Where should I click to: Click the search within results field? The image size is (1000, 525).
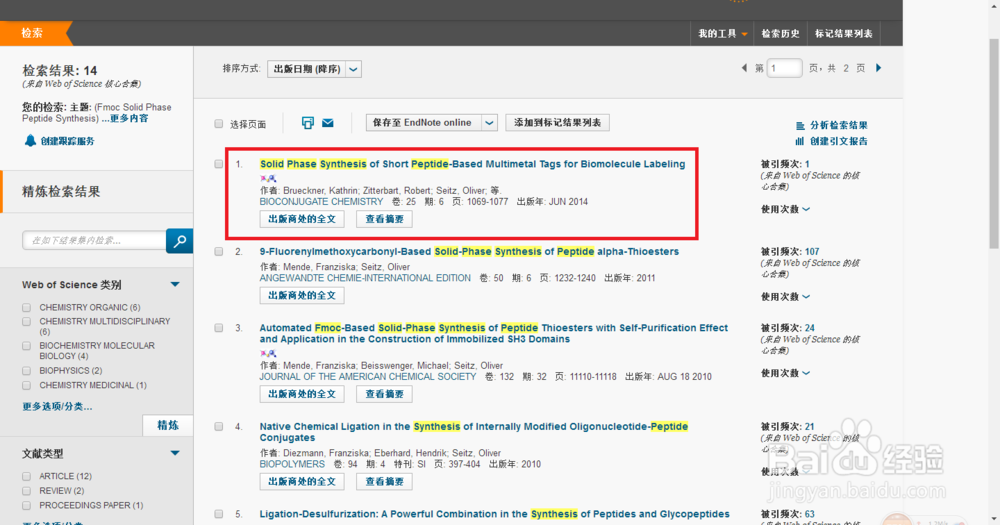tap(94, 240)
